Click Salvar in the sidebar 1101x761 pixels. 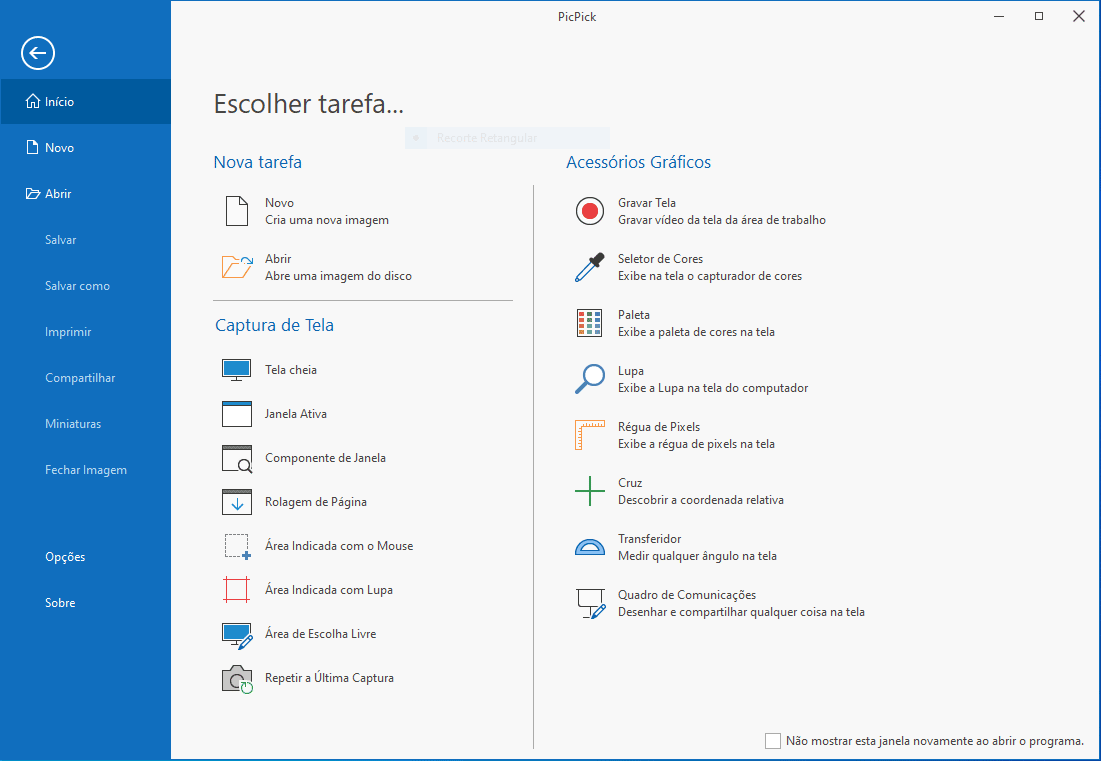tap(86, 239)
